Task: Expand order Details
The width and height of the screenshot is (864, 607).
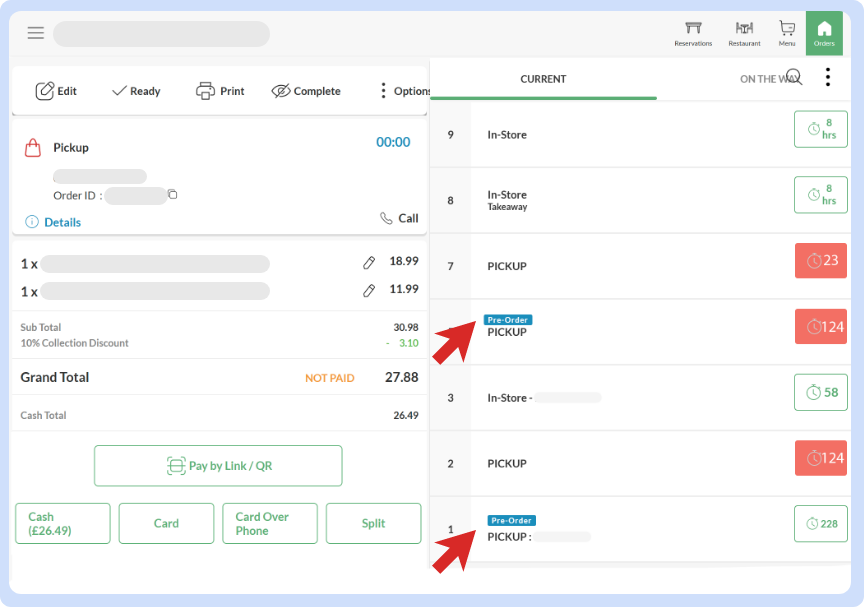Action: coord(53,222)
